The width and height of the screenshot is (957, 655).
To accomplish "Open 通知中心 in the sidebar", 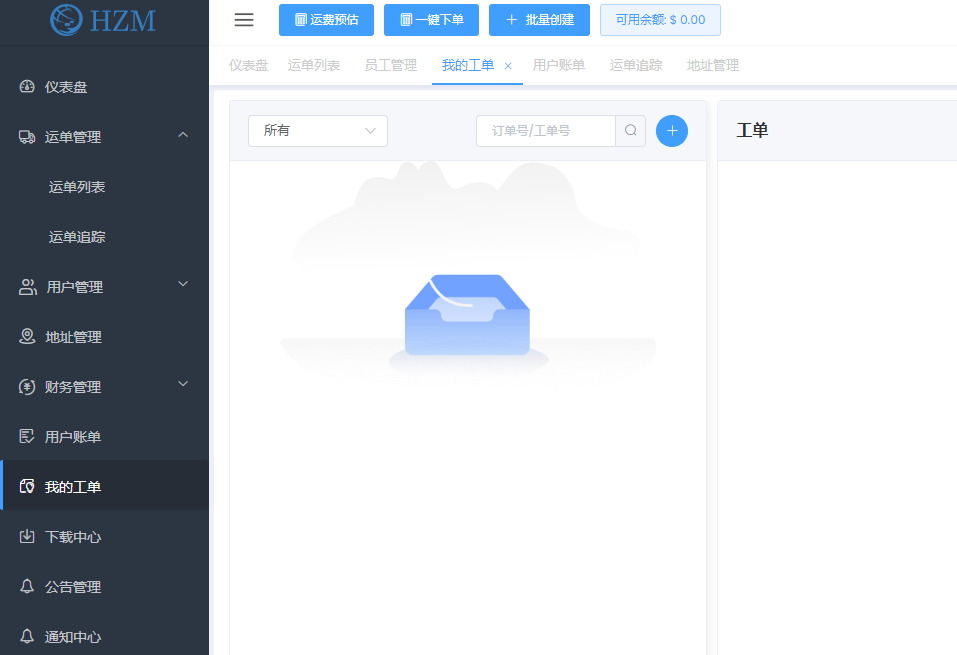I will [73, 637].
